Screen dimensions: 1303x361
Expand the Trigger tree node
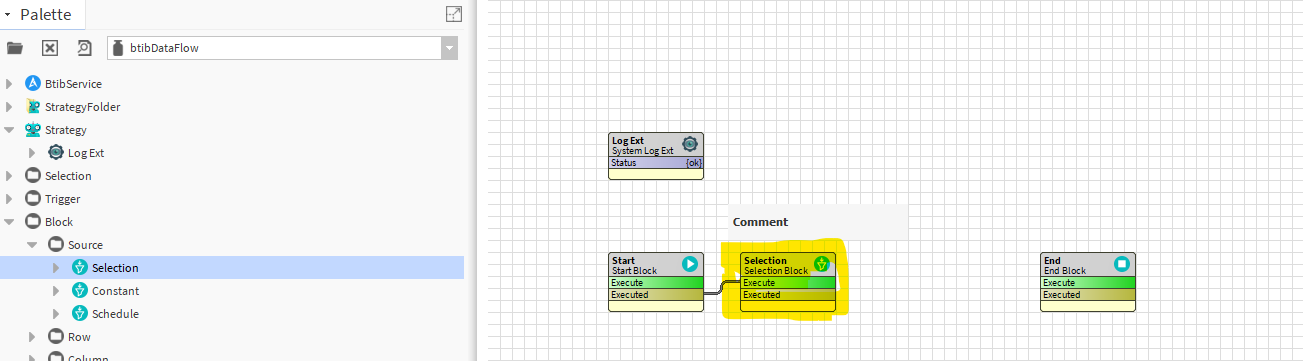pos(9,199)
